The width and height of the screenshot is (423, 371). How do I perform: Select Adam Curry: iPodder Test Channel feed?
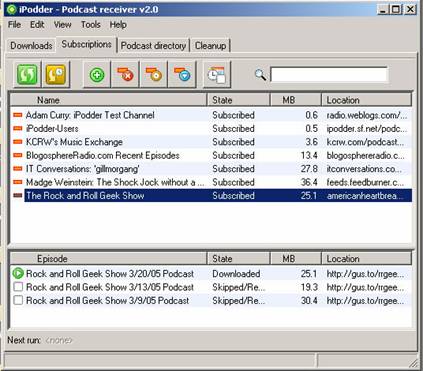pyautogui.click(x=211, y=115)
